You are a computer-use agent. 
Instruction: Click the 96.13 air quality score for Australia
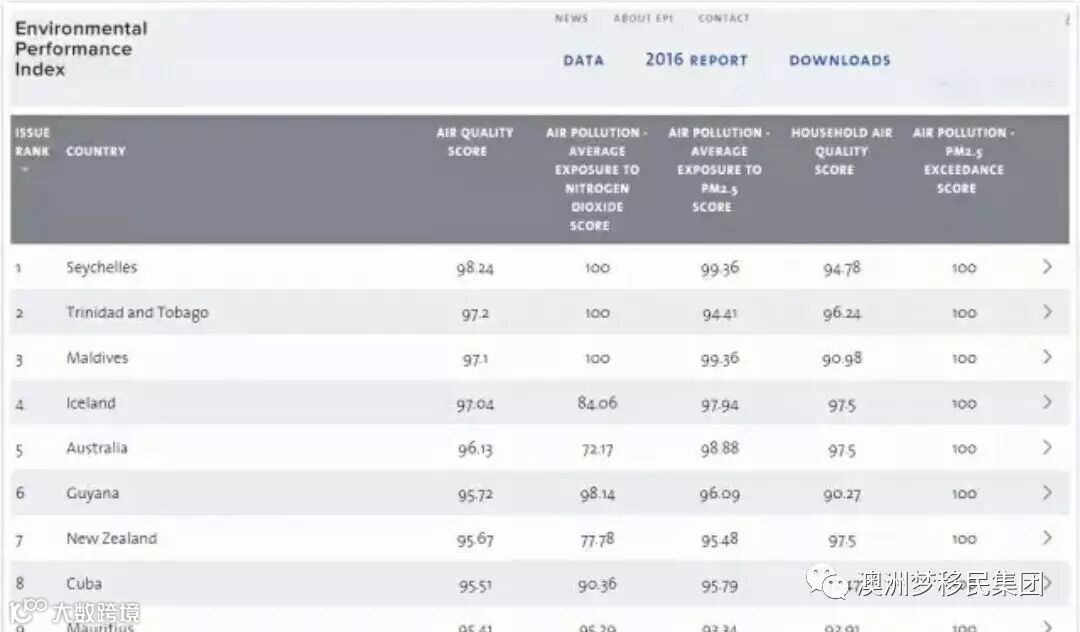(x=475, y=449)
